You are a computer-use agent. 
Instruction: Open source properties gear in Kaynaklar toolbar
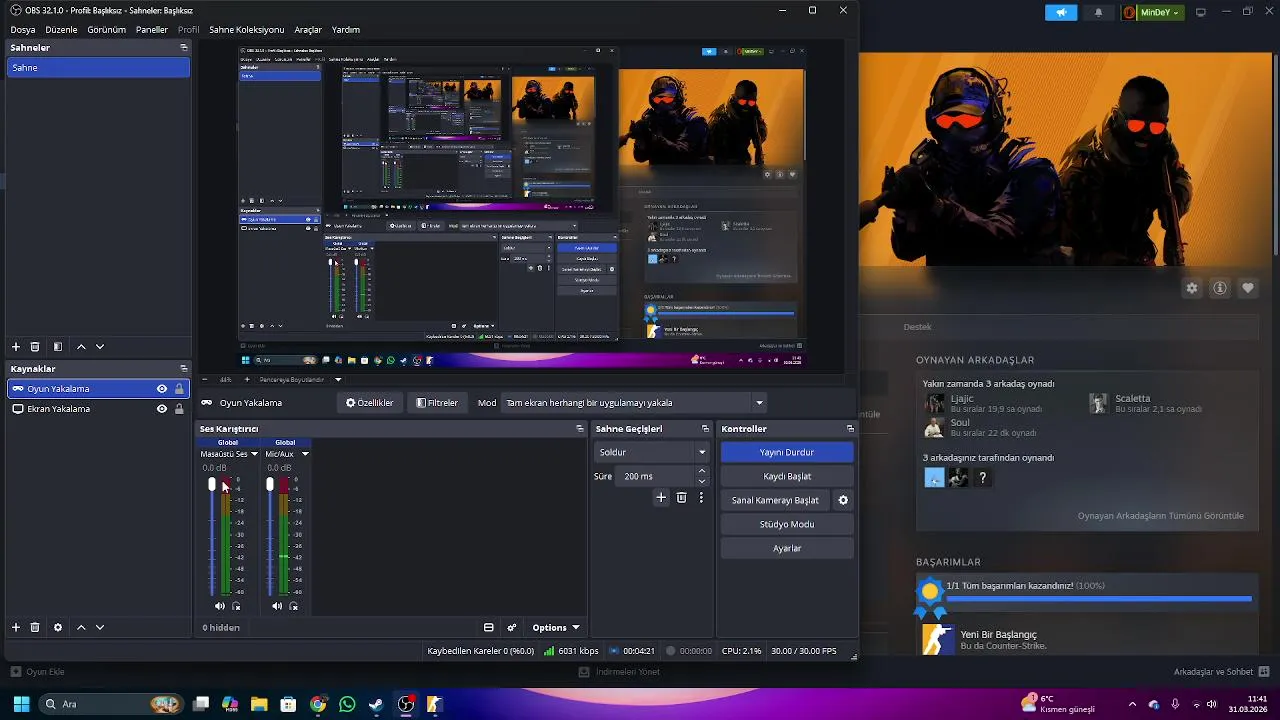tap(58, 628)
